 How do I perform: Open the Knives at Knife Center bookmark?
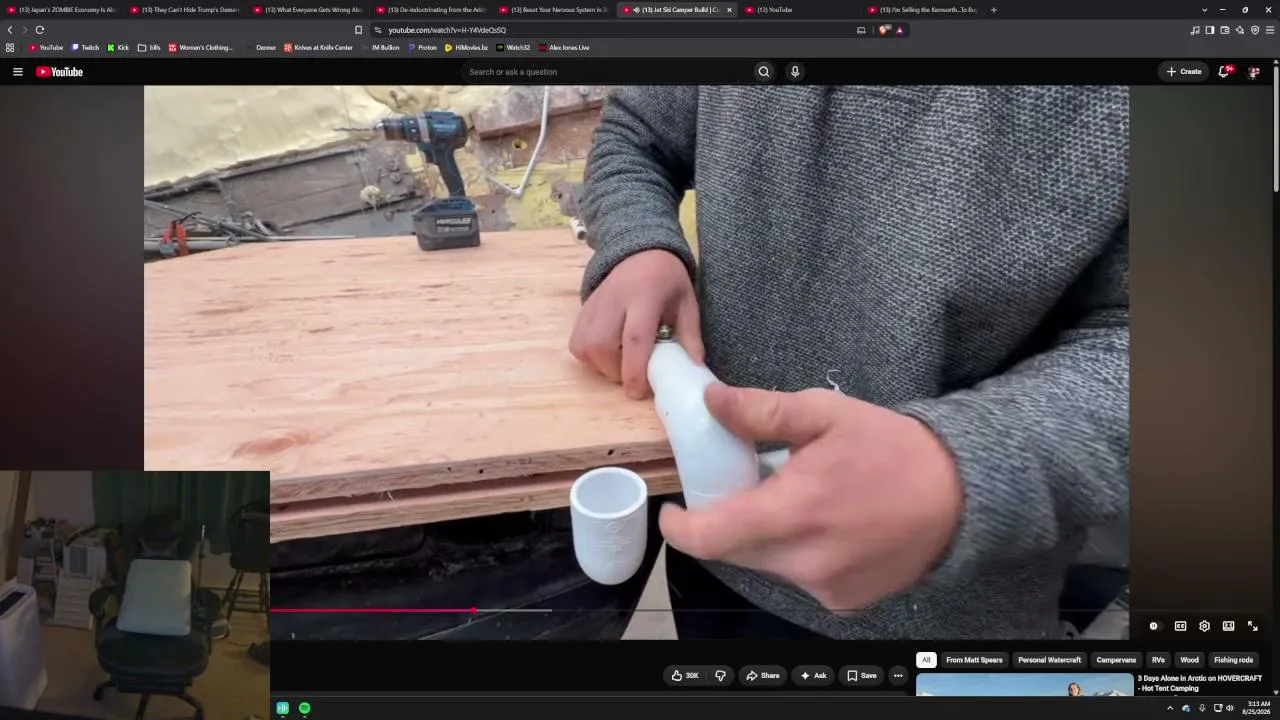[318, 47]
